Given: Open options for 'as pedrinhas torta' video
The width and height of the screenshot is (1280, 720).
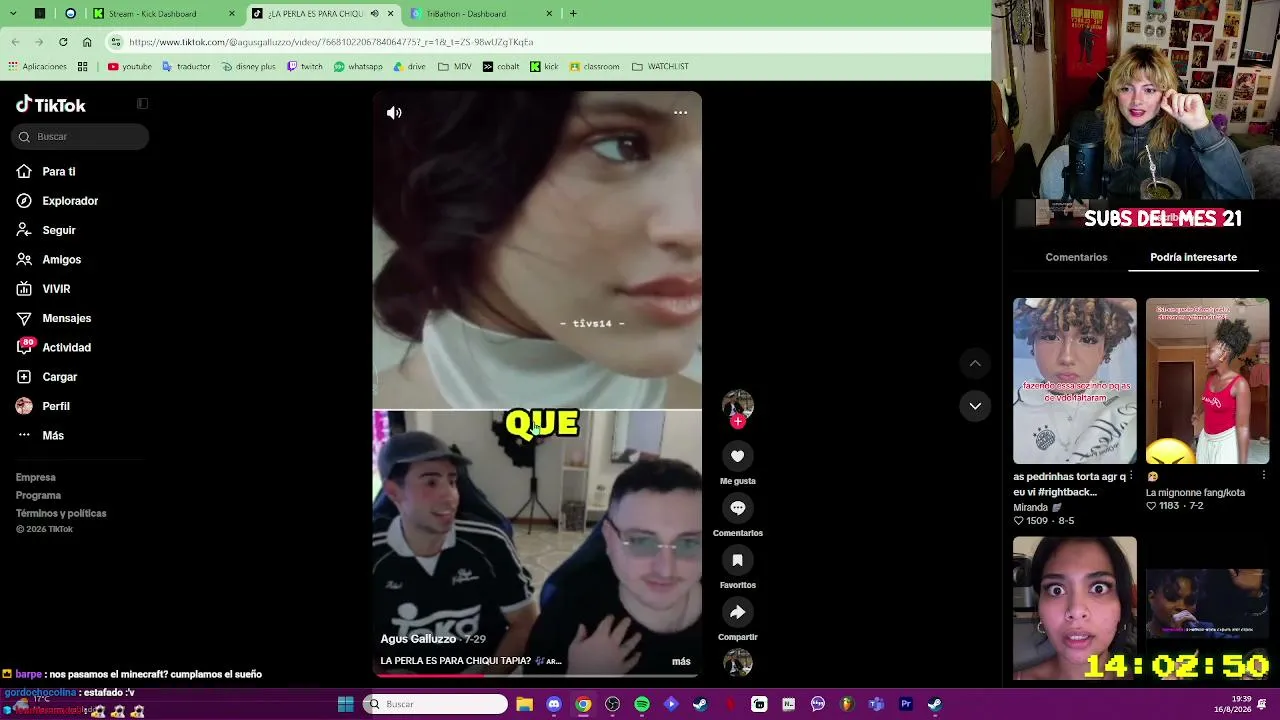Looking at the screenshot, I should (x=1131, y=477).
